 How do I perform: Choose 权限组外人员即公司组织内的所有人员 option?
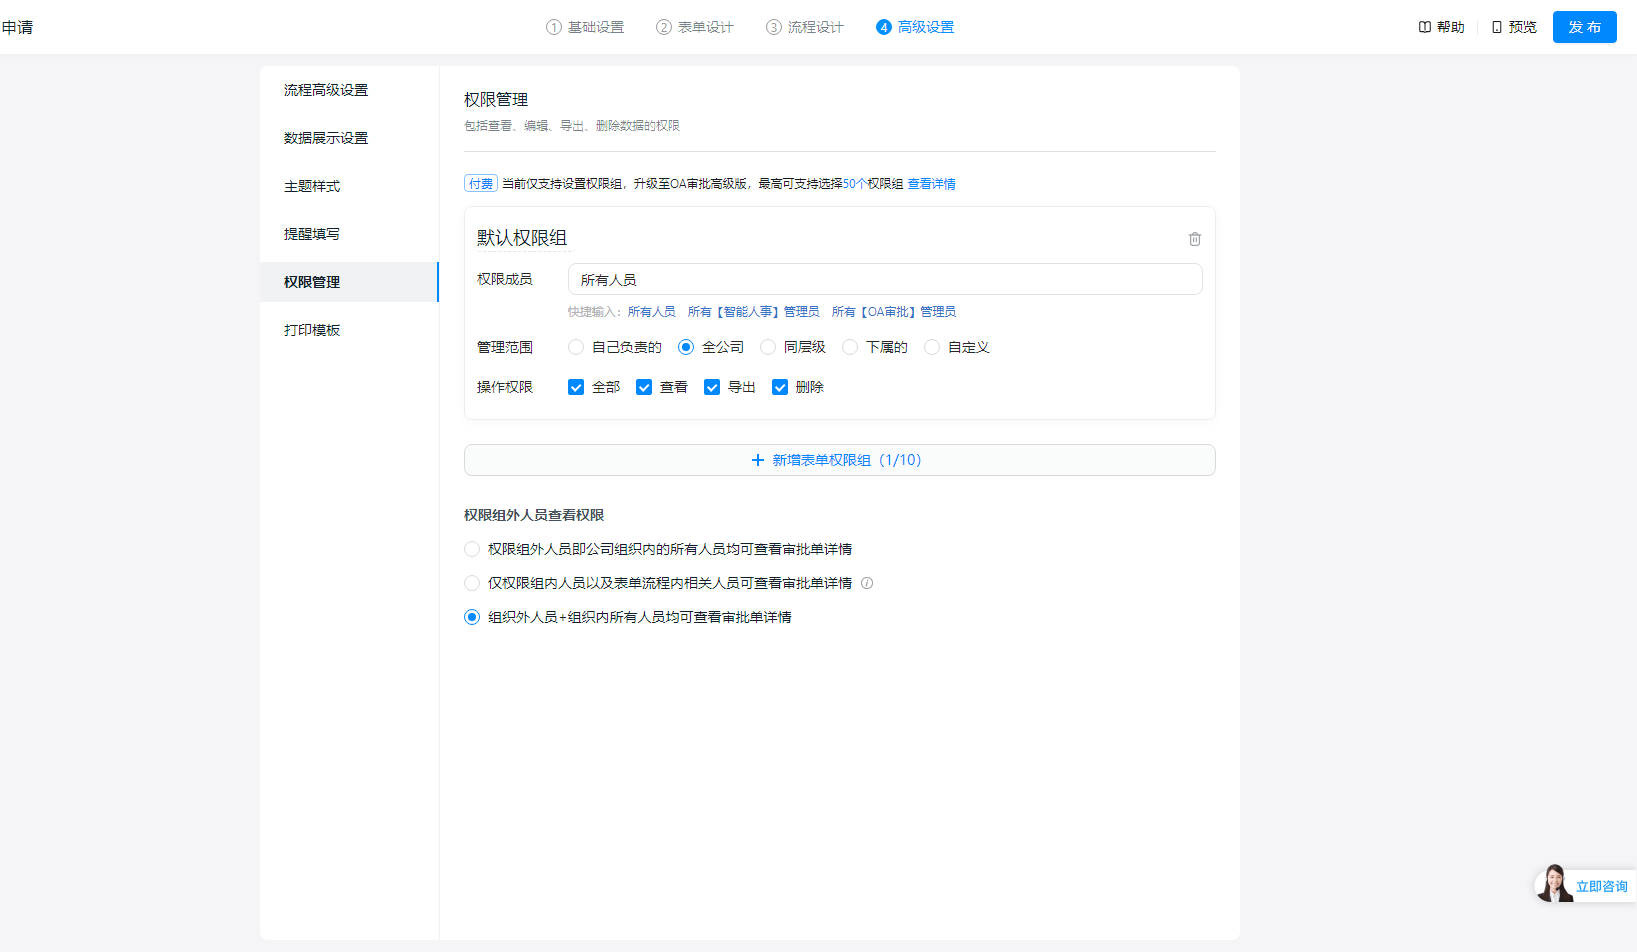[472, 549]
